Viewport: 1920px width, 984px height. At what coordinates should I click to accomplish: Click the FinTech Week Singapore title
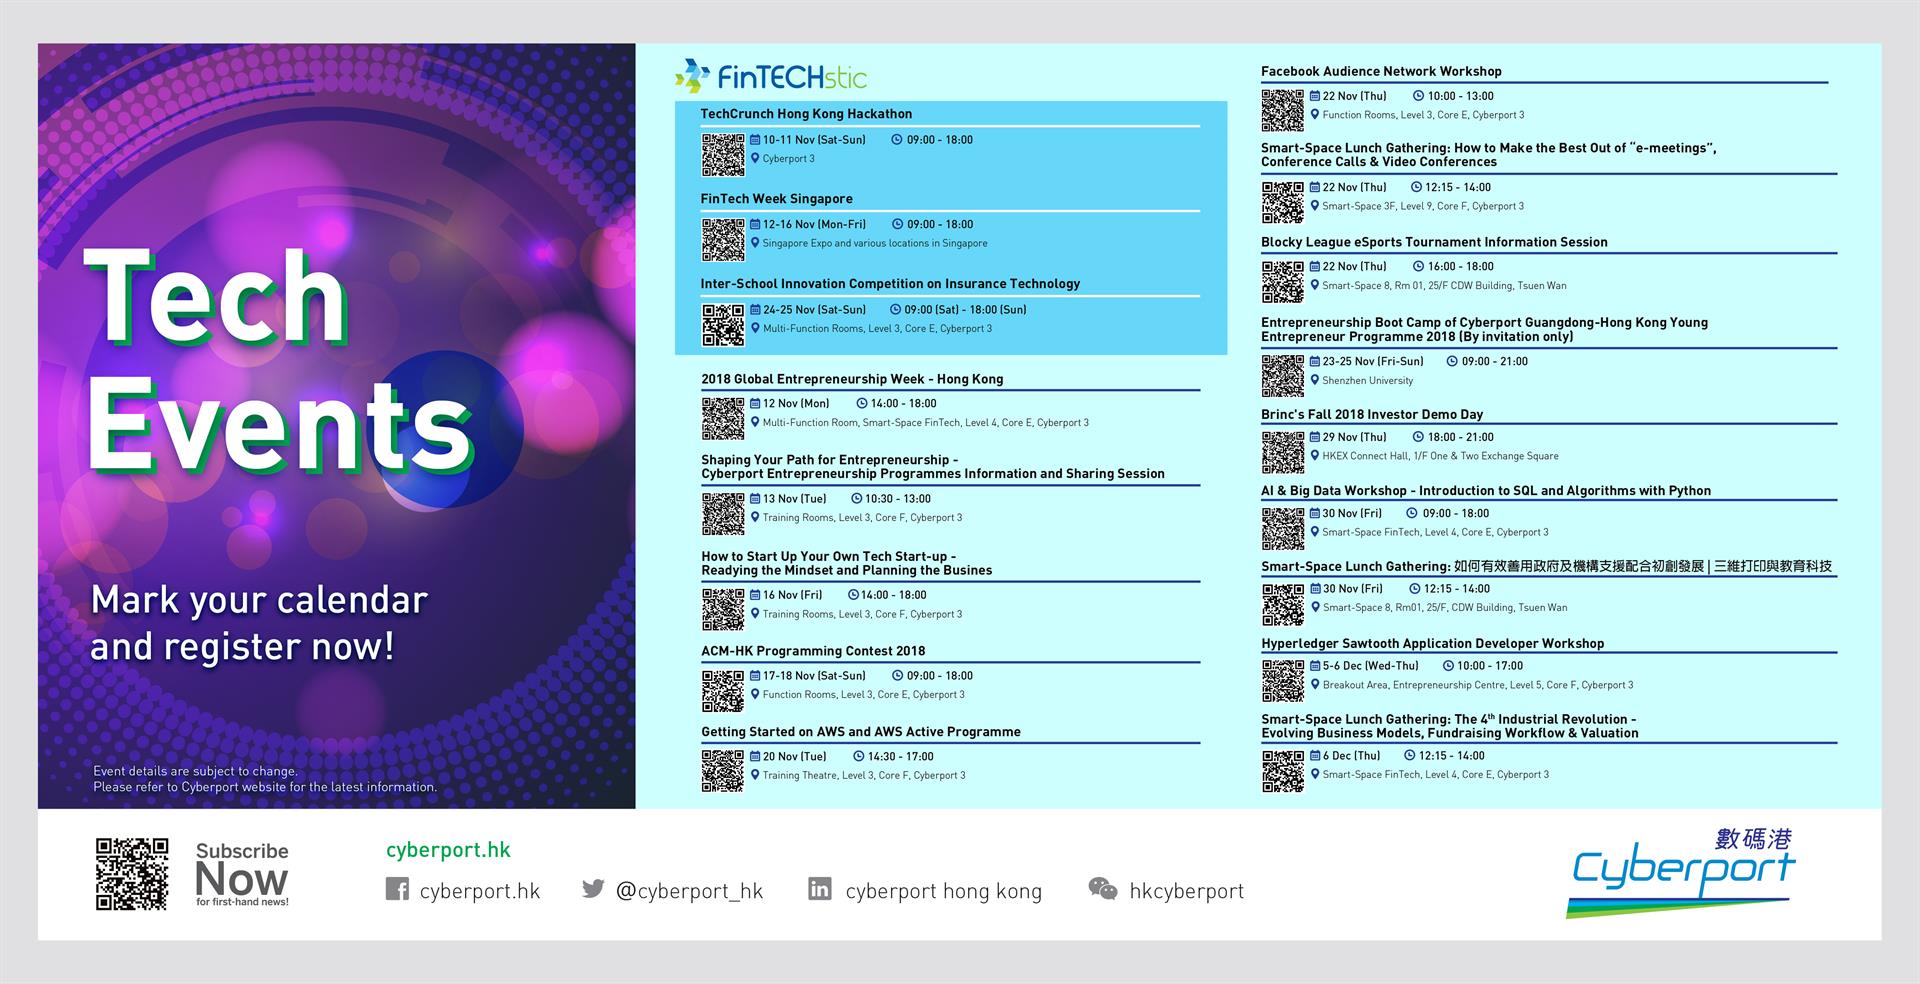tap(777, 199)
